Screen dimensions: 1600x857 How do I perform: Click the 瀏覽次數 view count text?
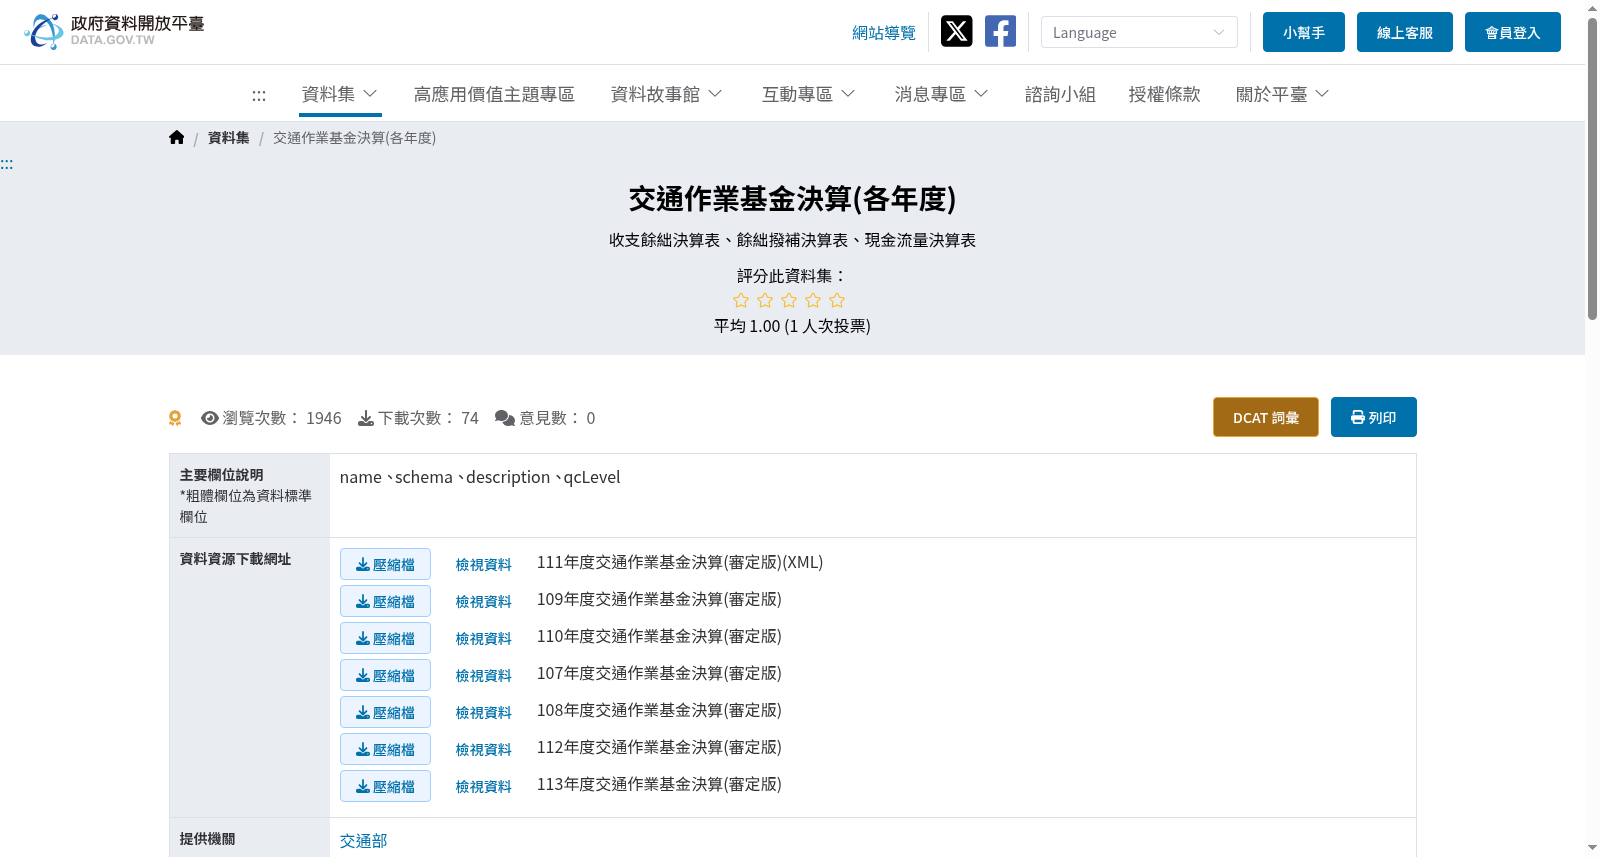(x=271, y=418)
